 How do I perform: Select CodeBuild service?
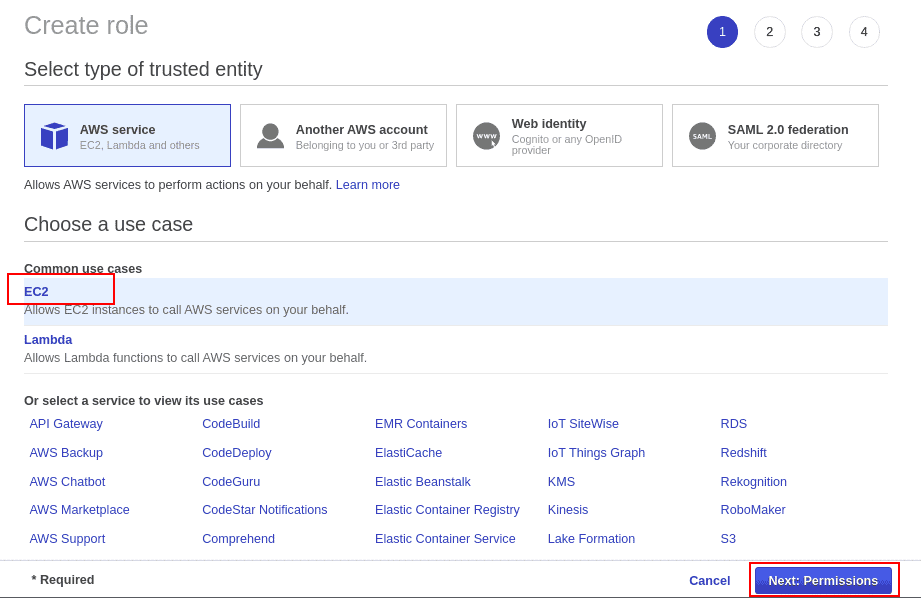pyautogui.click(x=231, y=424)
